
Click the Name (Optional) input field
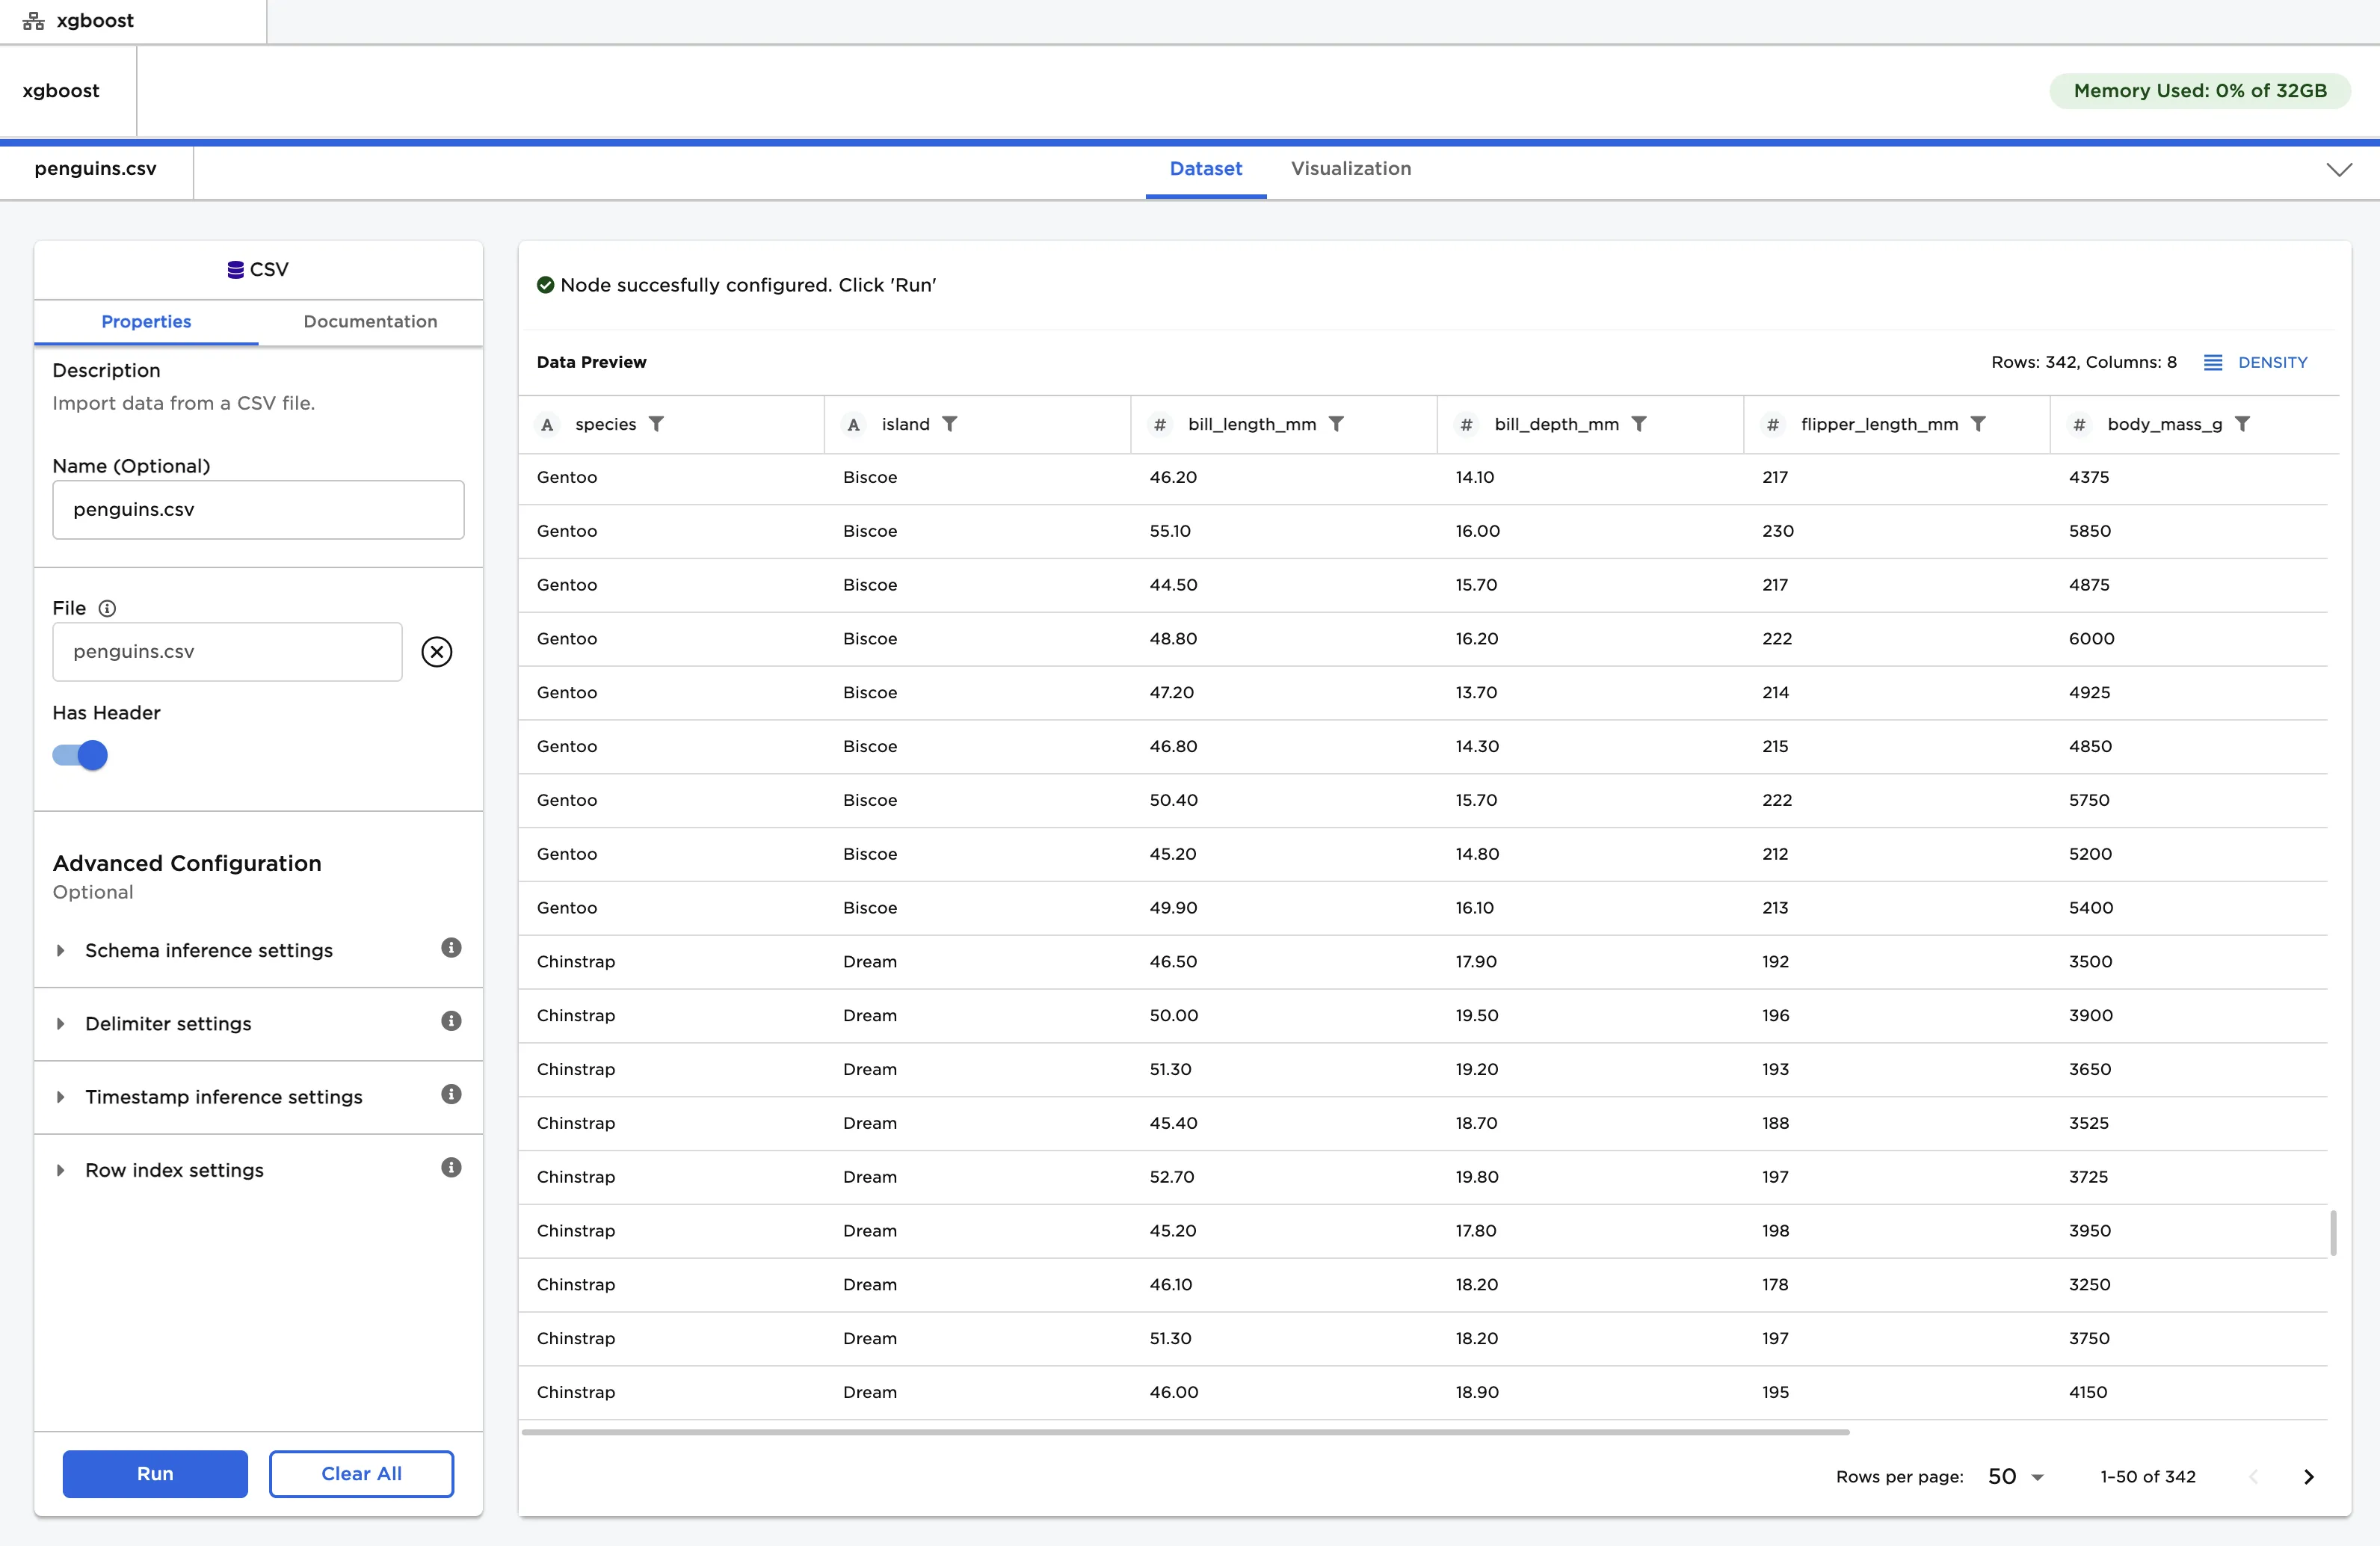pos(258,510)
